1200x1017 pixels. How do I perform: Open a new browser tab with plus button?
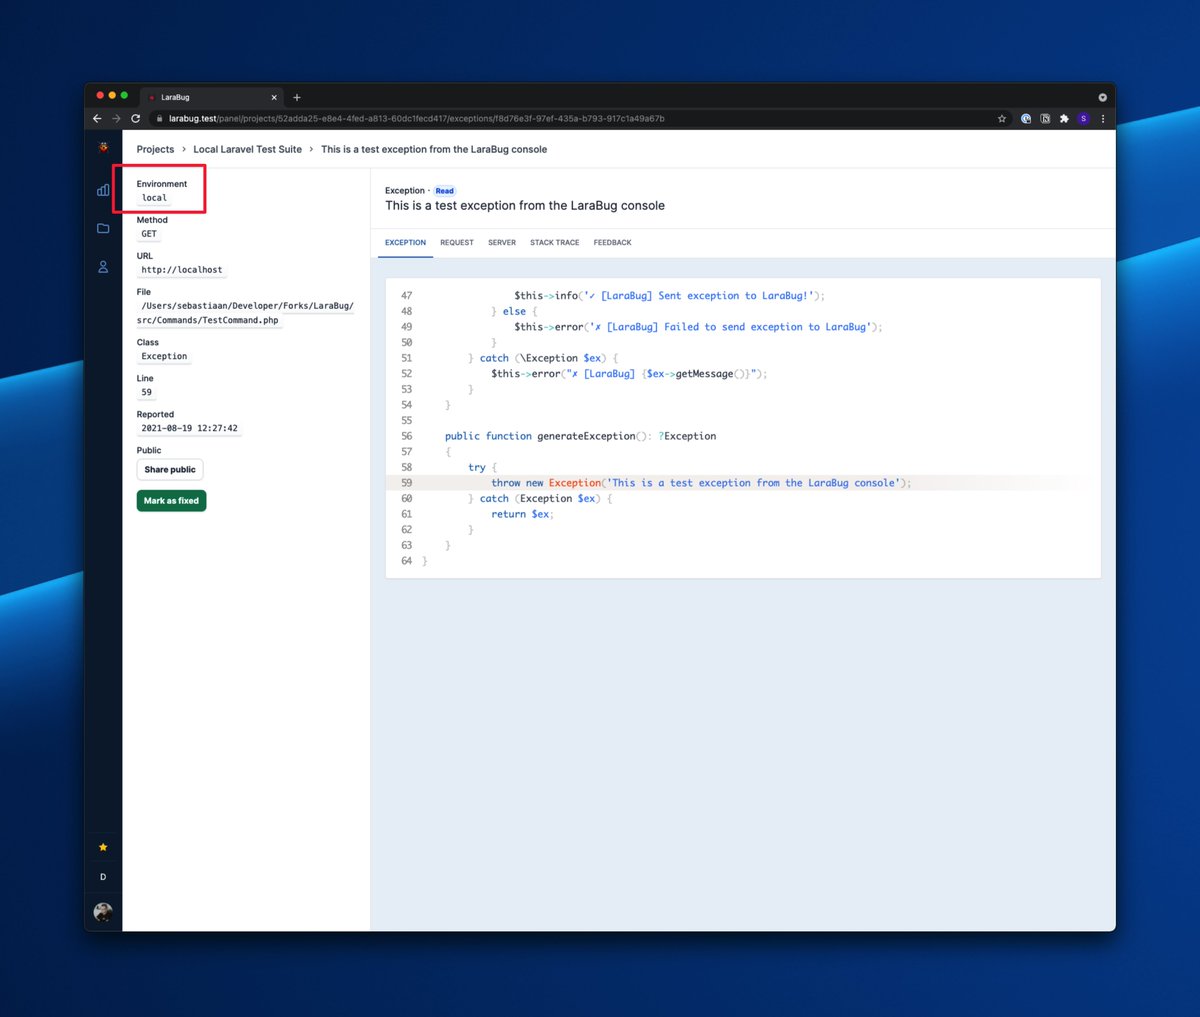point(297,97)
